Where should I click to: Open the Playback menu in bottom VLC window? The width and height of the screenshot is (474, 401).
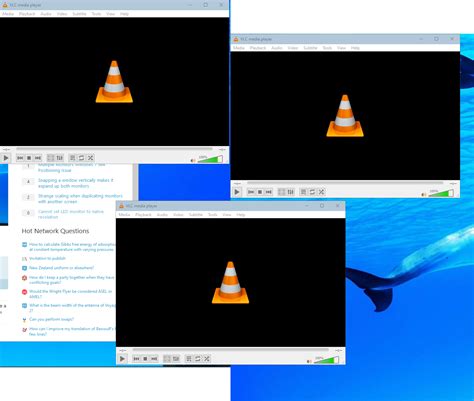tap(143, 215)
